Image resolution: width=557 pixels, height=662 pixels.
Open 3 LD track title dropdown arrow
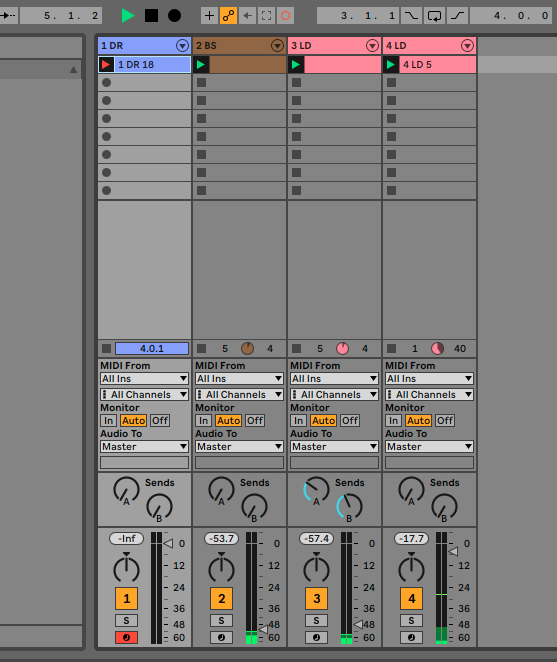pyautogui.click(x=372, y=46)
